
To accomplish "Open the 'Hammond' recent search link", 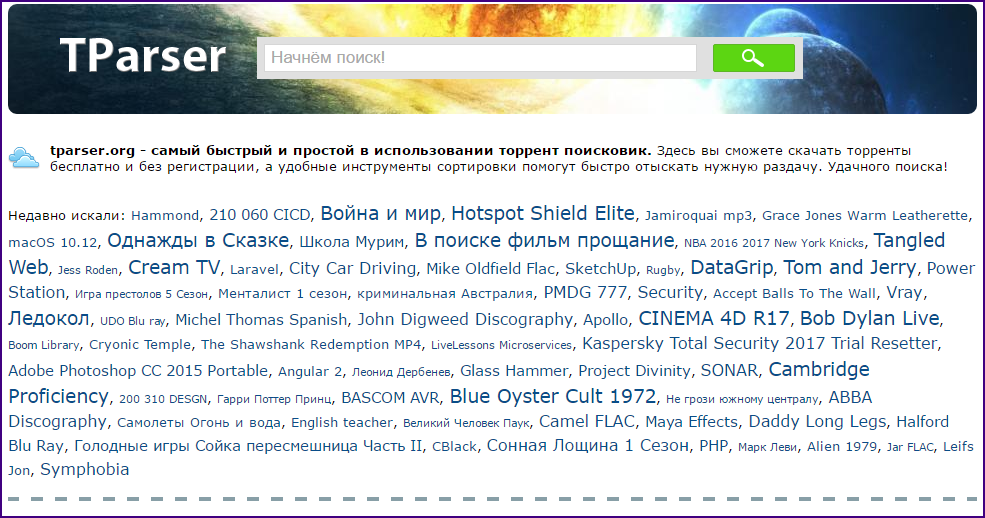I will [165, 215].
